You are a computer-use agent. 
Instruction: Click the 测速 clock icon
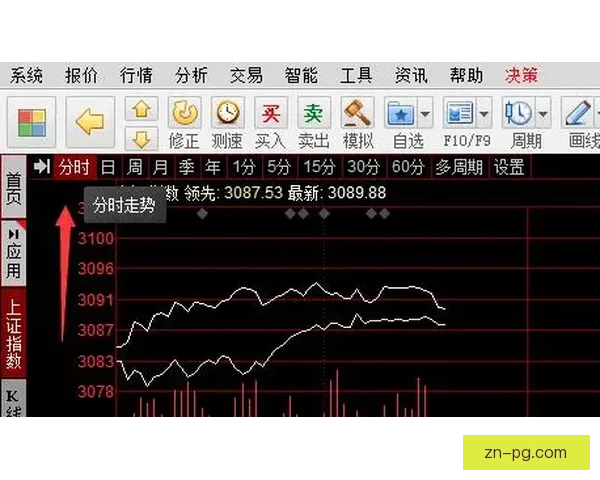point(228,113)
